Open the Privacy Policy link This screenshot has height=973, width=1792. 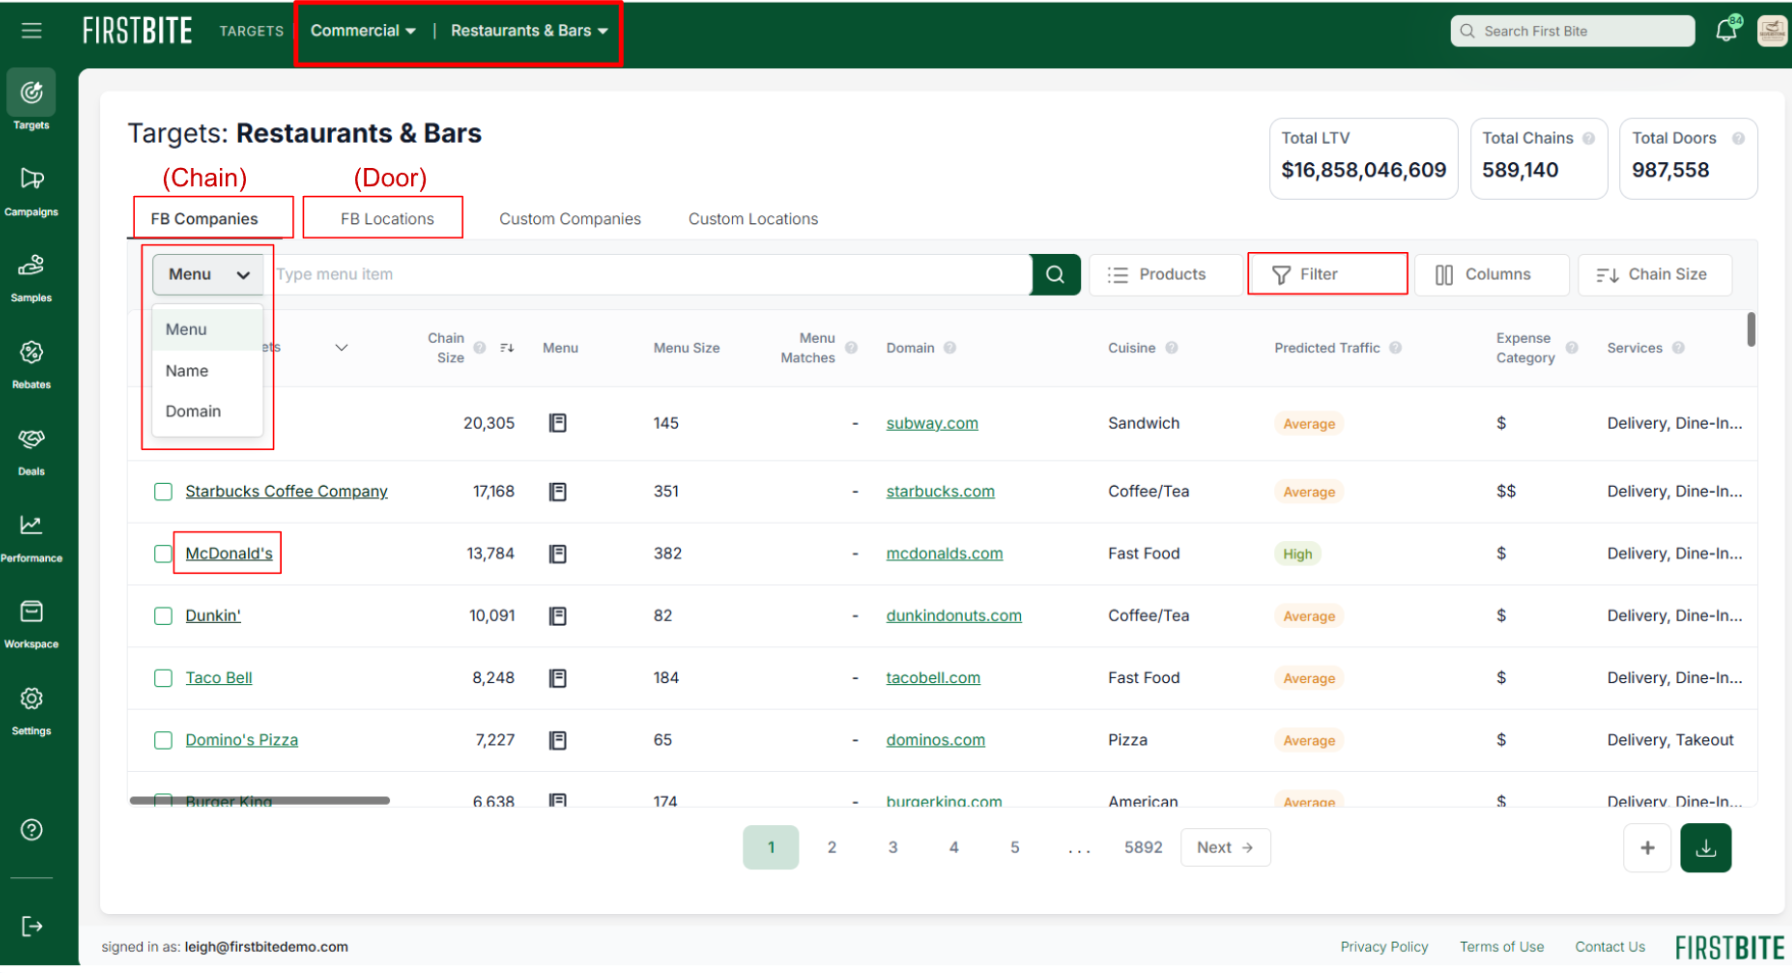1384,947
